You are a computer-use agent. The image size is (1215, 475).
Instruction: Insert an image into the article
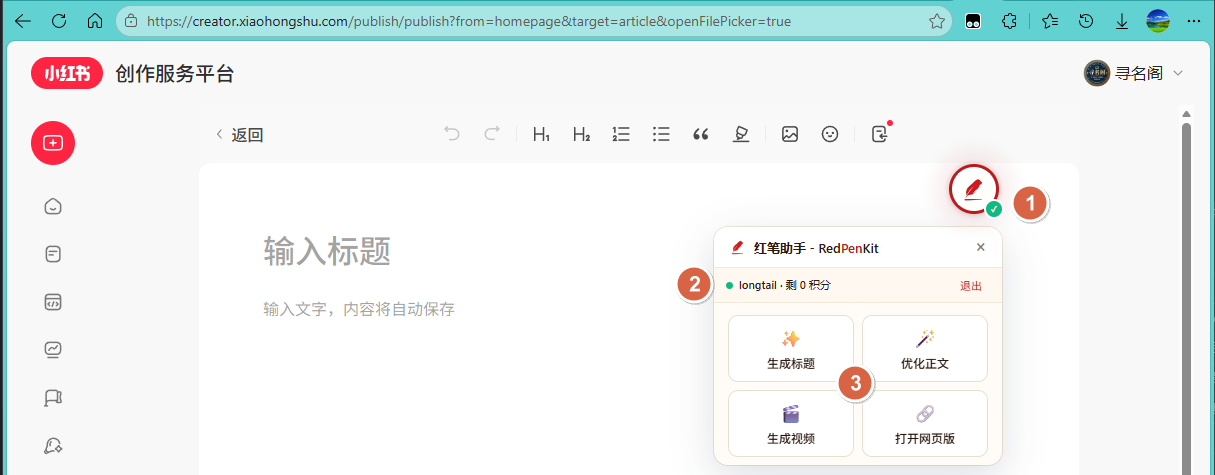[790, 134]
